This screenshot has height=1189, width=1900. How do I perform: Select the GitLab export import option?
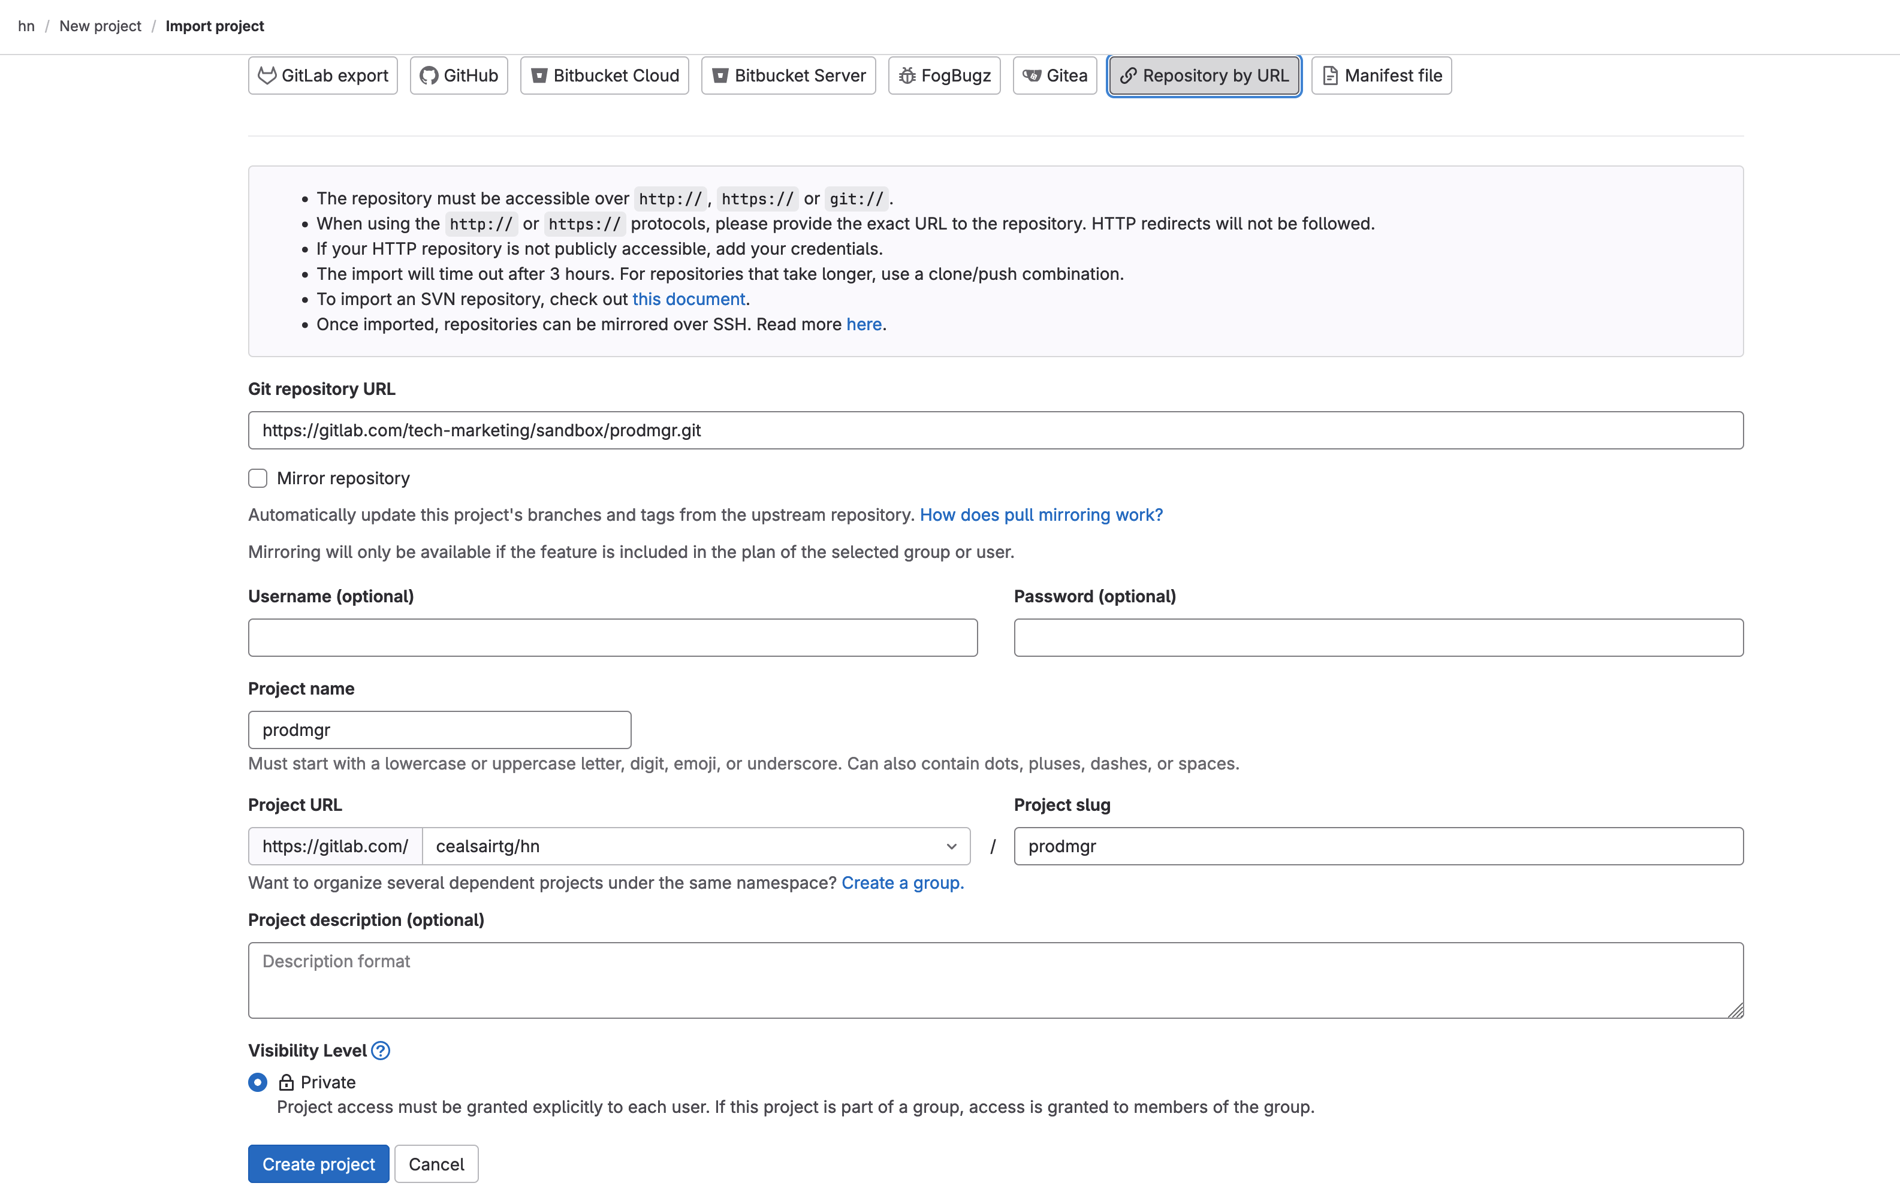[322, 75]
